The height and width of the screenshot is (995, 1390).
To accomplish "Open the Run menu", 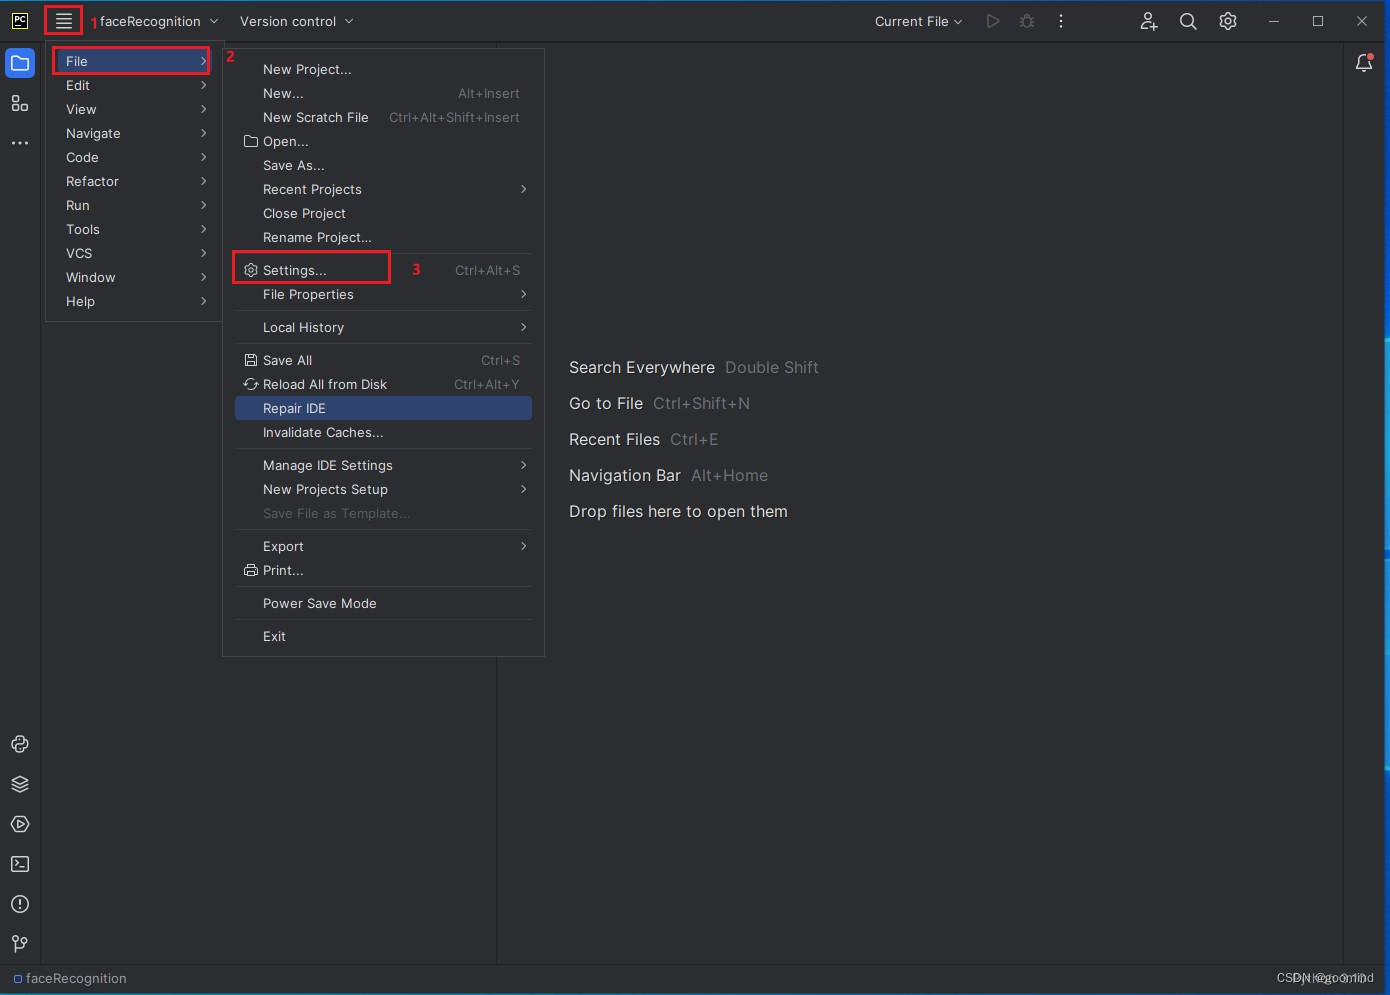I will [x=132, y=205].
